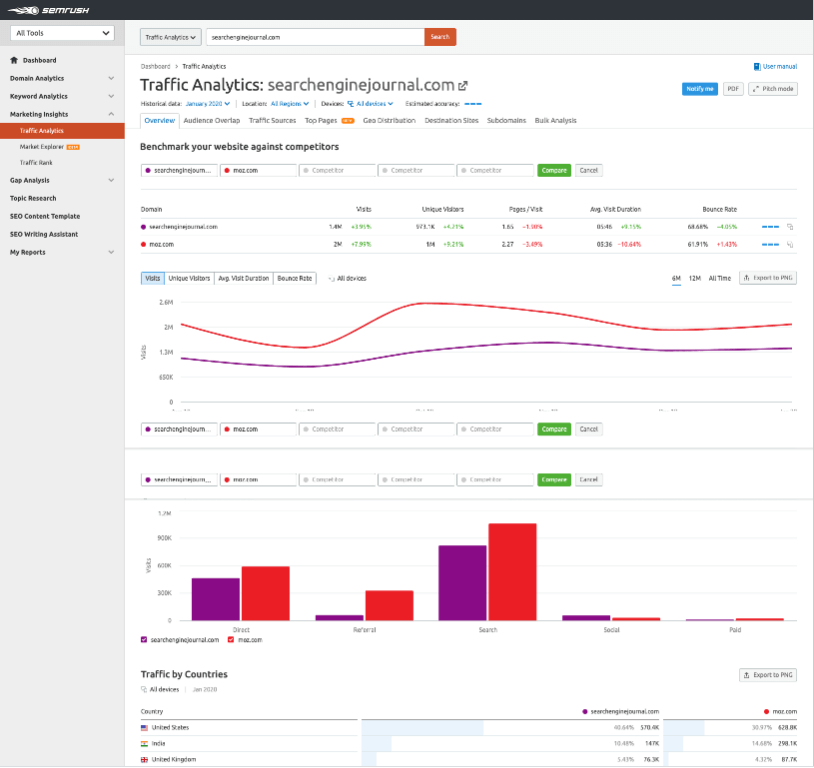Image resolution: width=814 pixels, height=768 pixels.
Task: Open the Bulk Analysis tab
Action: 555,121
